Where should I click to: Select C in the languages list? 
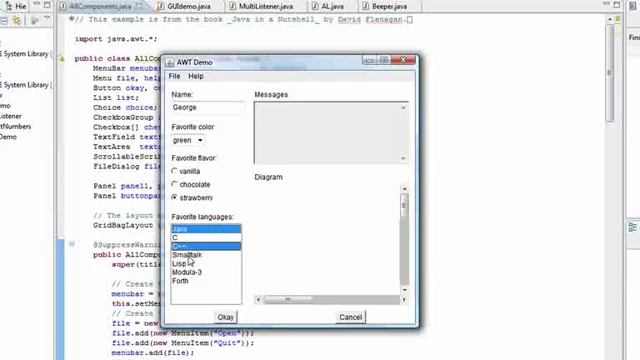[206, 238]
